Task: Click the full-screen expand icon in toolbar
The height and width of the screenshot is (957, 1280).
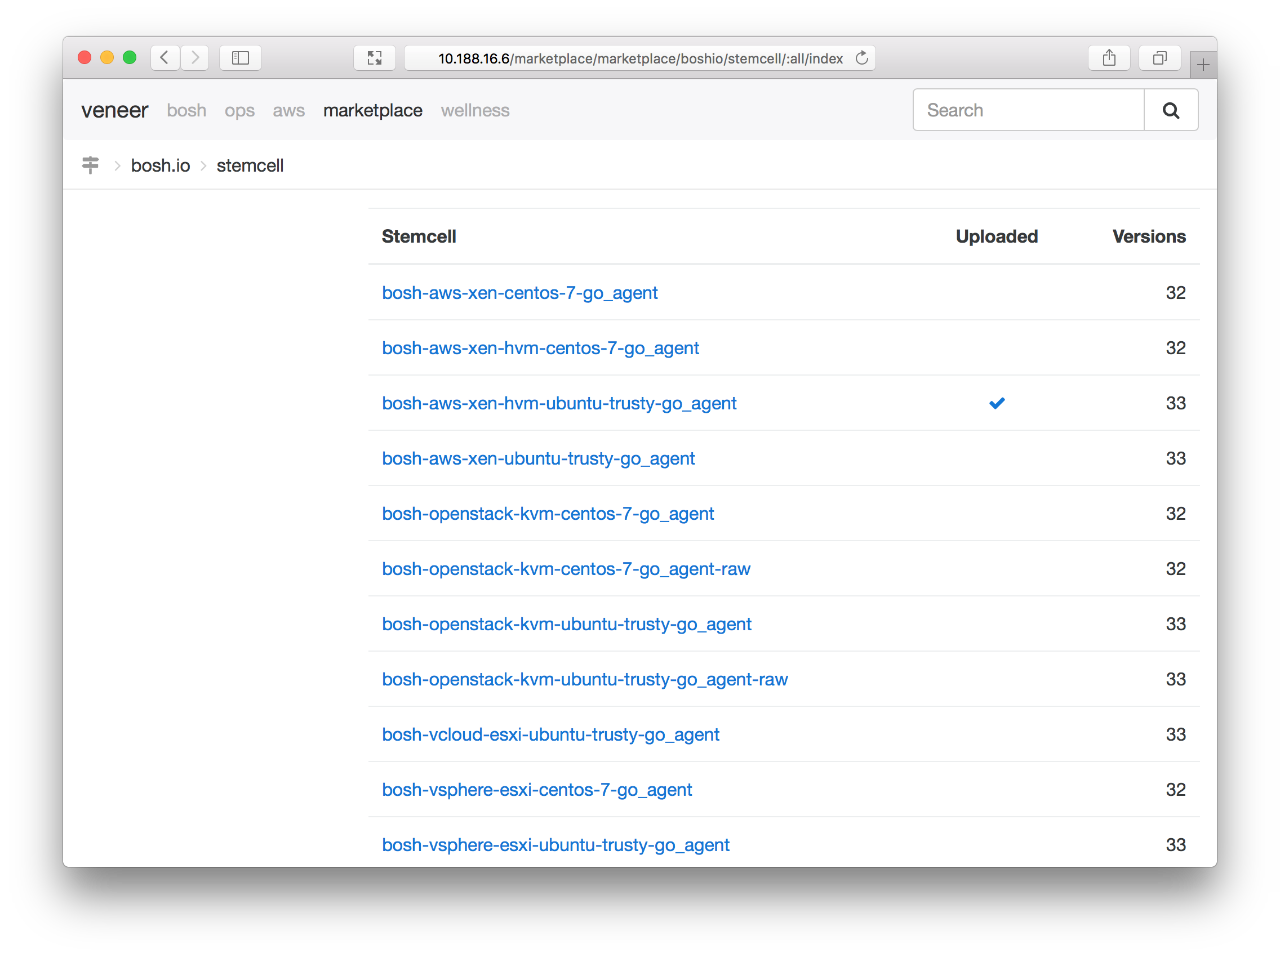Action: click(375, 58)
